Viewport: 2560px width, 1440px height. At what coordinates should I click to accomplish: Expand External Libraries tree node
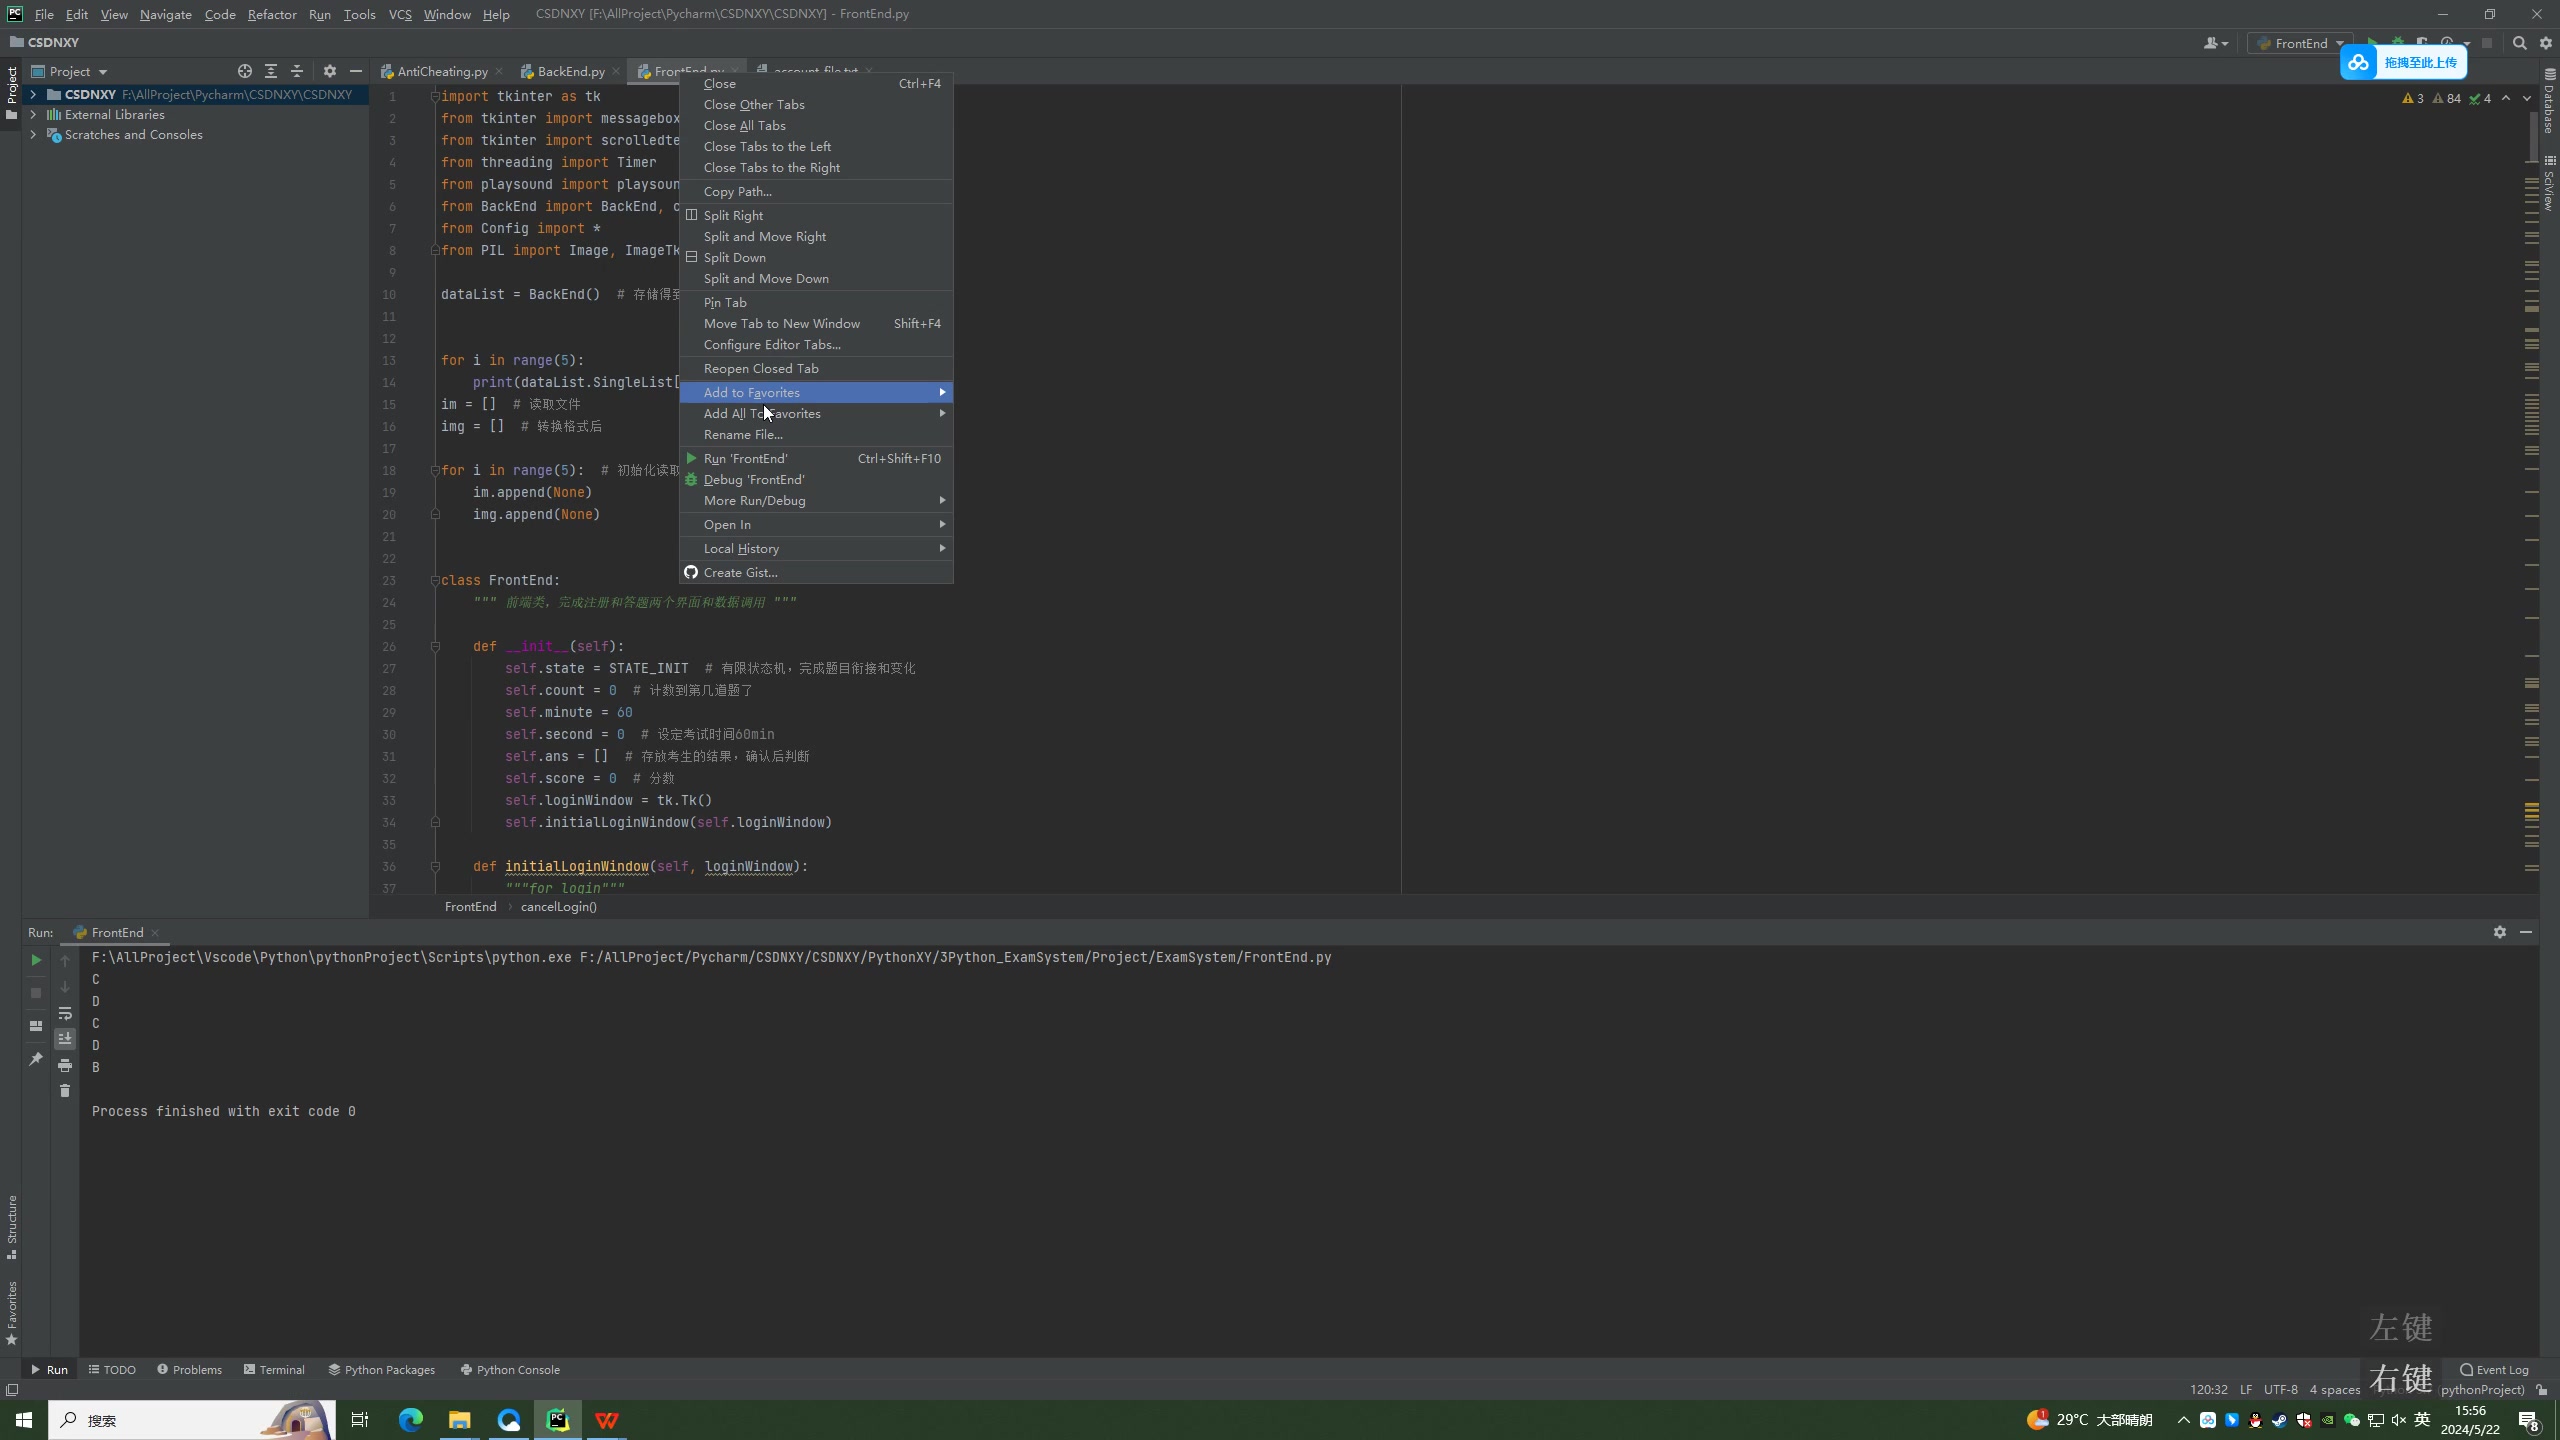tap(33, 115)
